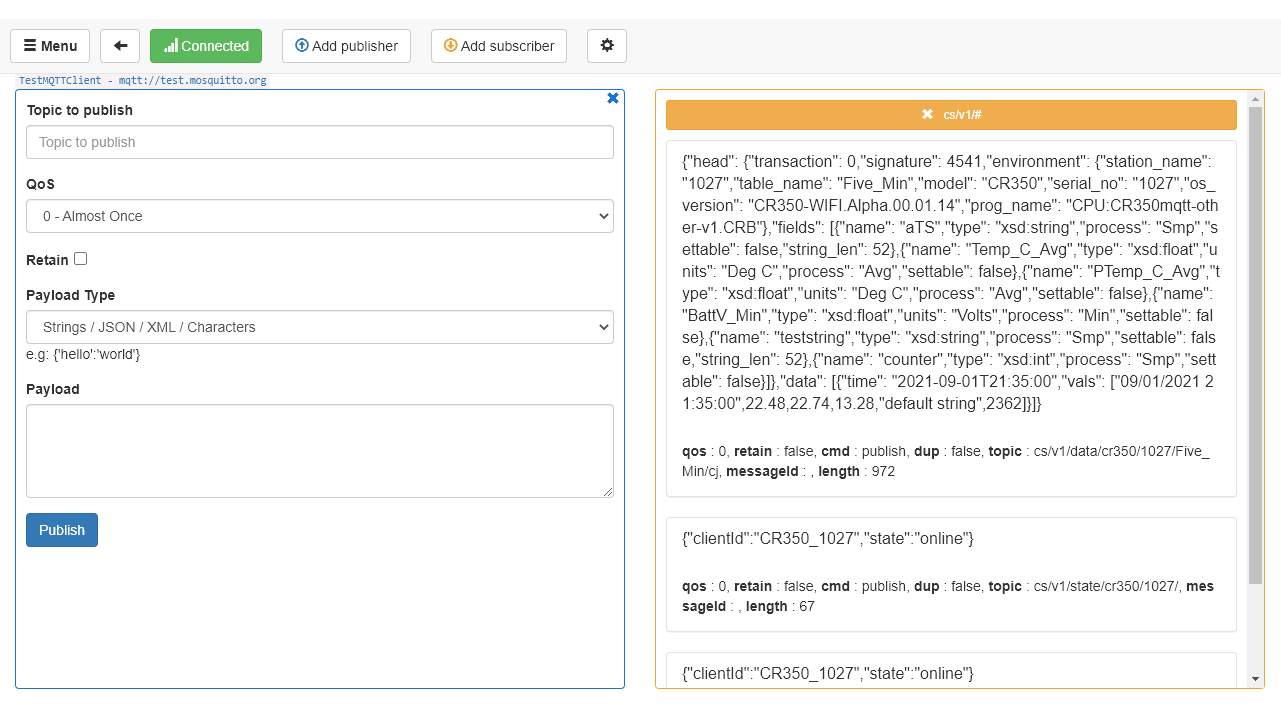Click Add publisher button

(x=346, y=46)
